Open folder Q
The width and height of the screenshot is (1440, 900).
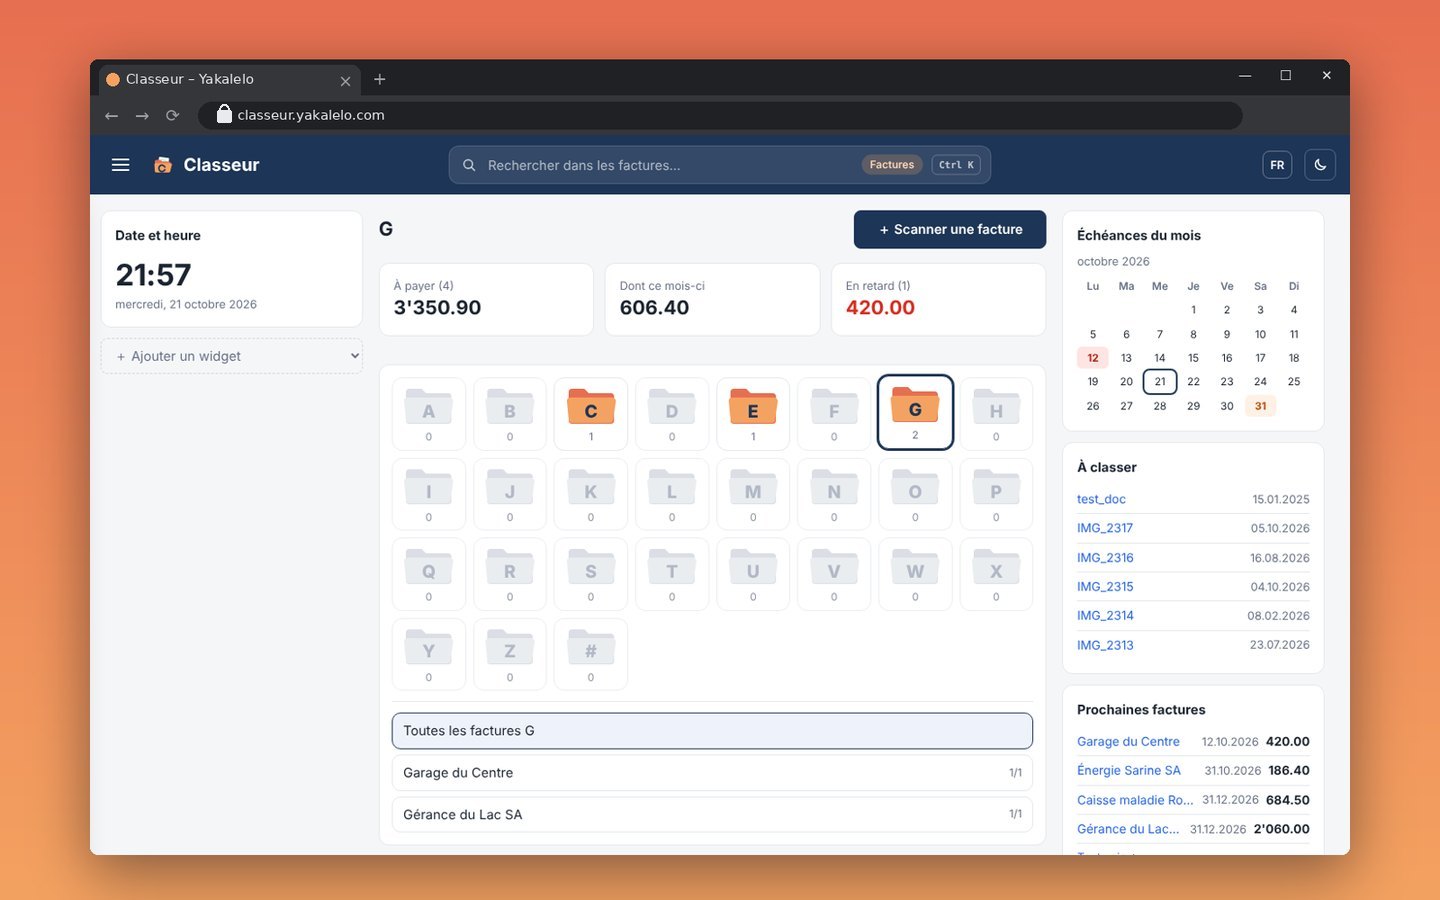tap(429, 574)
